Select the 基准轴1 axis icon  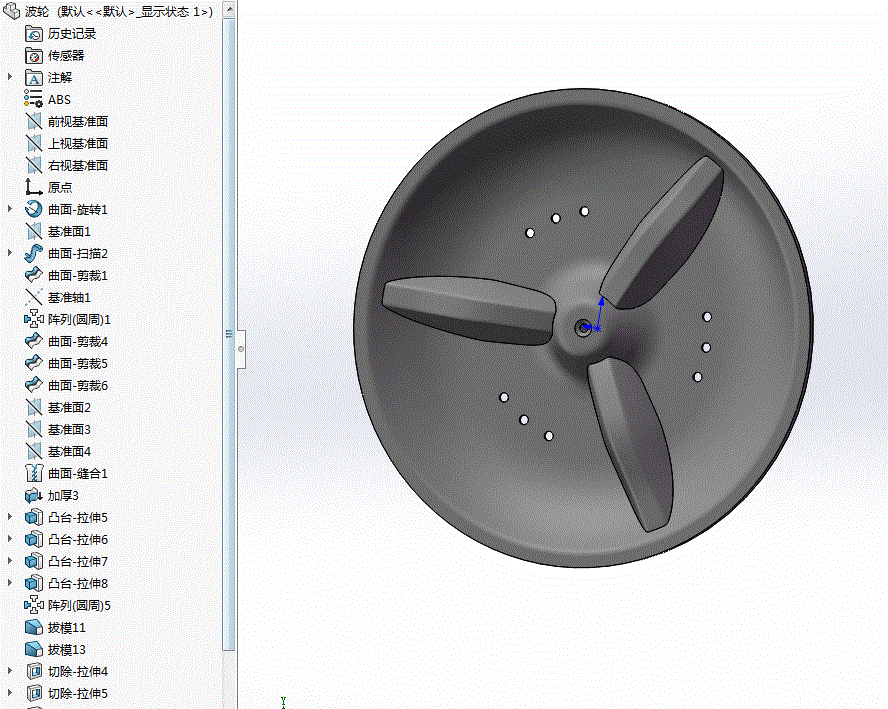[34, 297]
